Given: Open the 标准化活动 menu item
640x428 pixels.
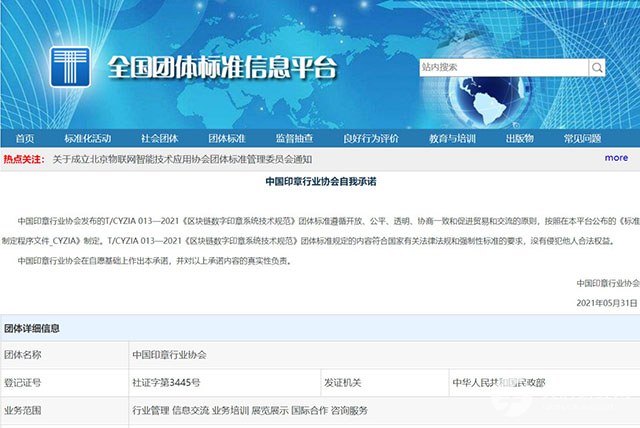Looking at the screenshot, I should point(88,139).
